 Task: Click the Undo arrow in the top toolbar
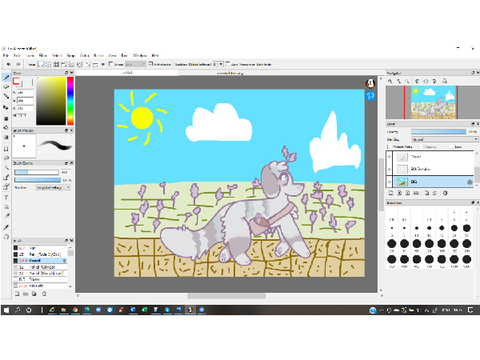click(9, 64)
